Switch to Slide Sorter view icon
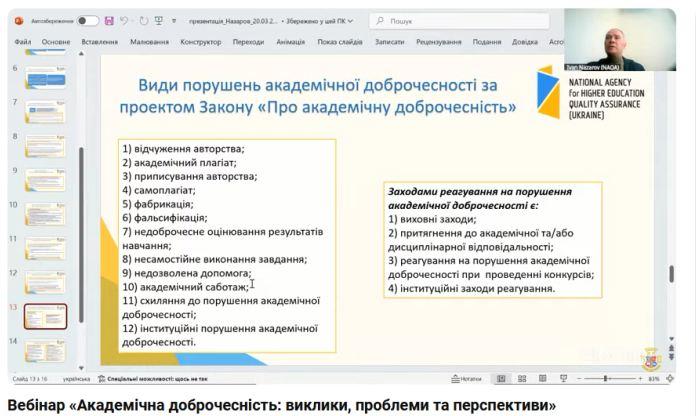The image size is (696, 416). click(522, 379)
